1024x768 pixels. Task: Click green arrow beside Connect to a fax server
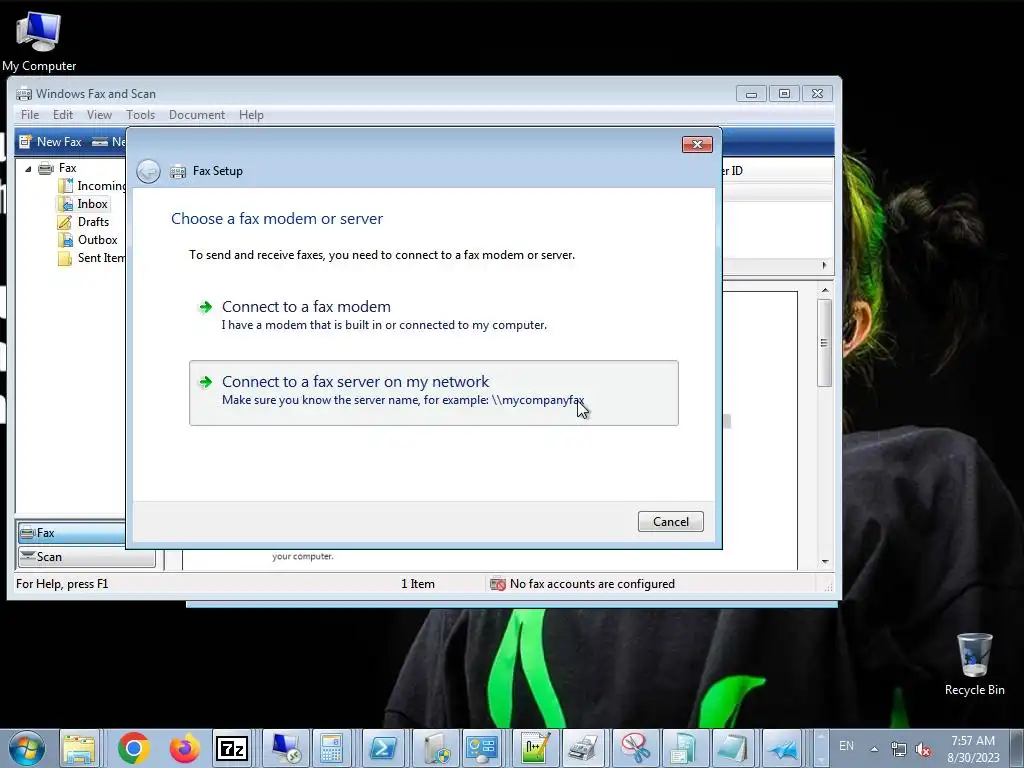(x=206, y=382)
